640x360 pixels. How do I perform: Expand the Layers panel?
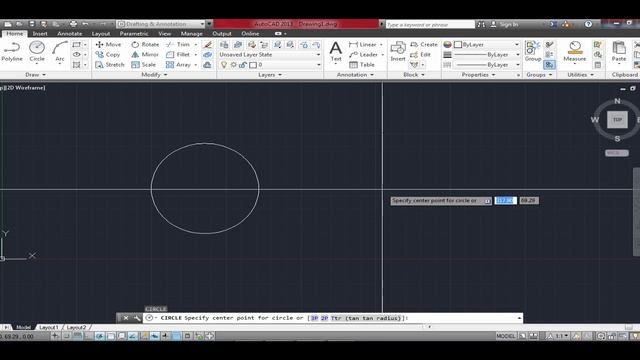pyautogui.click(x=270, y=75)
